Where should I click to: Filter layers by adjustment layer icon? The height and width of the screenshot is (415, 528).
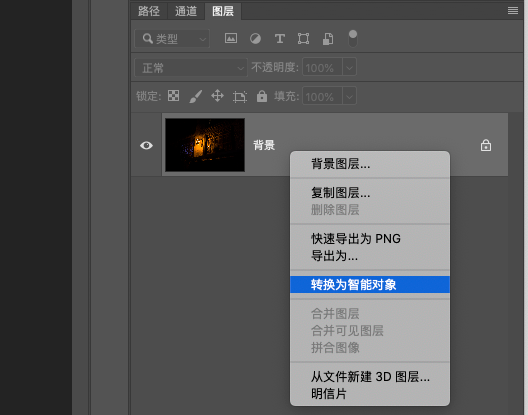point(255,39)
